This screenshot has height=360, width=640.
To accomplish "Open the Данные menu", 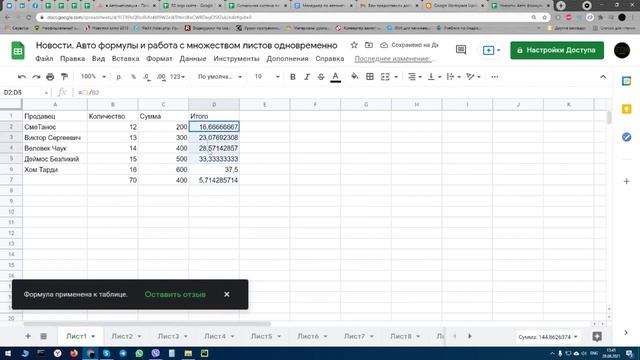I will [x=193, y=59].
